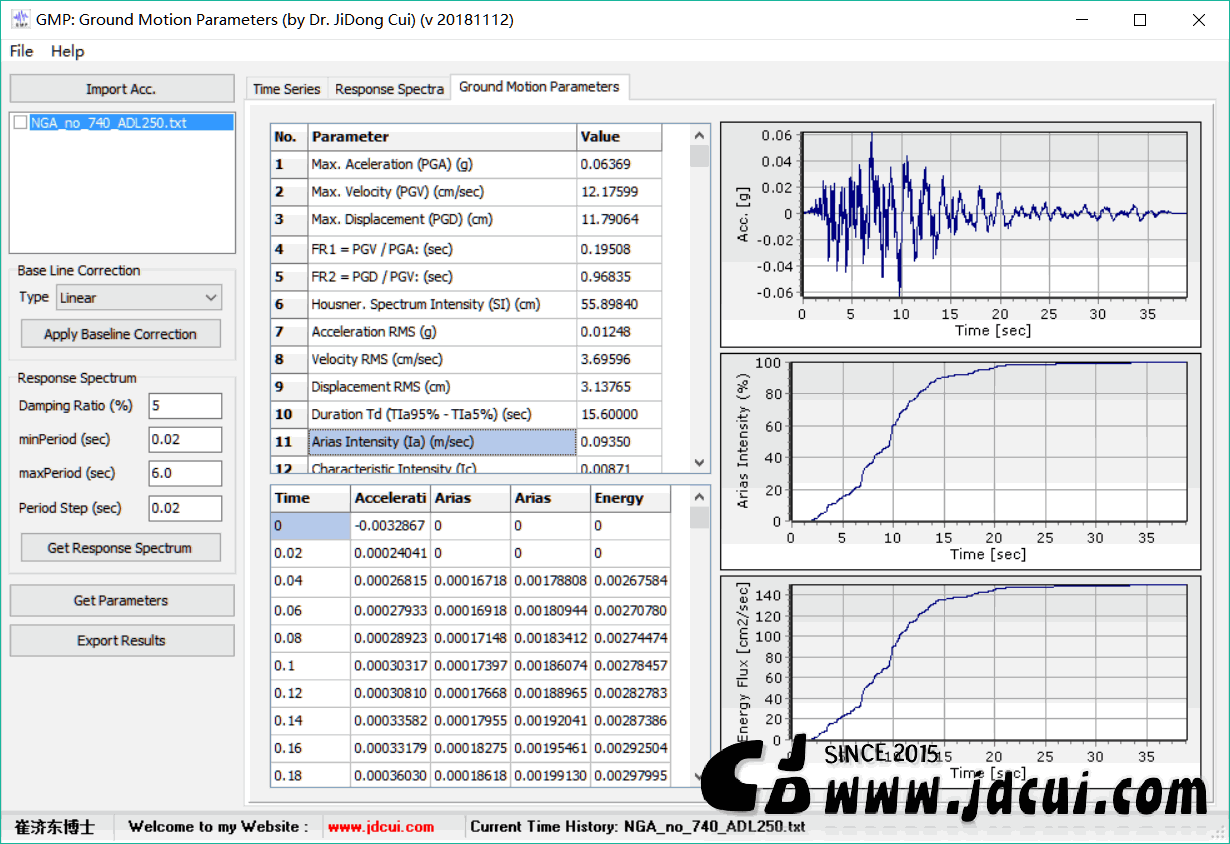Viewport: 1230px width, 844px height.
Task: Select the Ground Motion Parameters tab
Action: pyautogui.click(x=539, y=87)
